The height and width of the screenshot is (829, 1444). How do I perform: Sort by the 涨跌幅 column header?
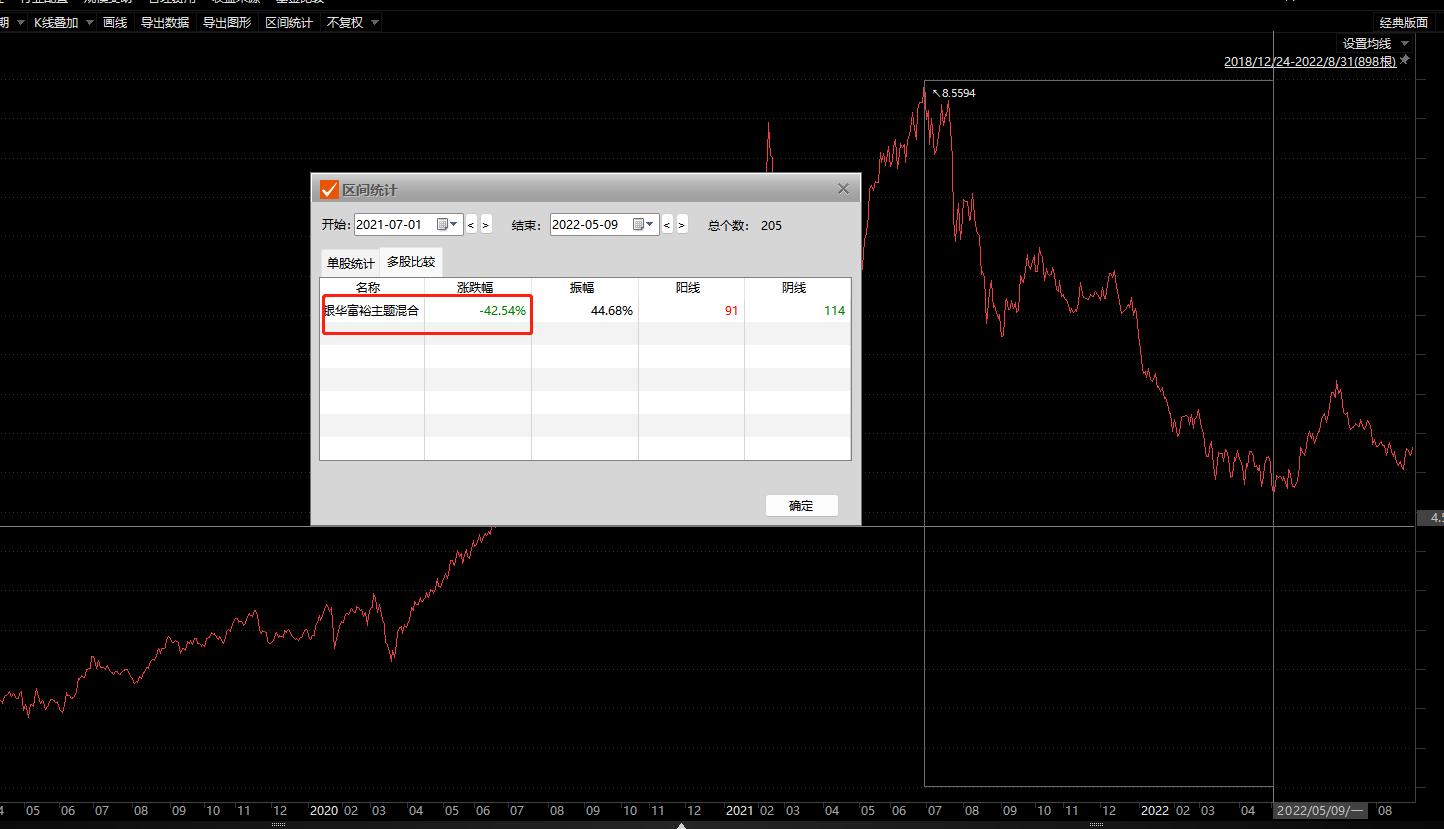[x=475, y=287]
